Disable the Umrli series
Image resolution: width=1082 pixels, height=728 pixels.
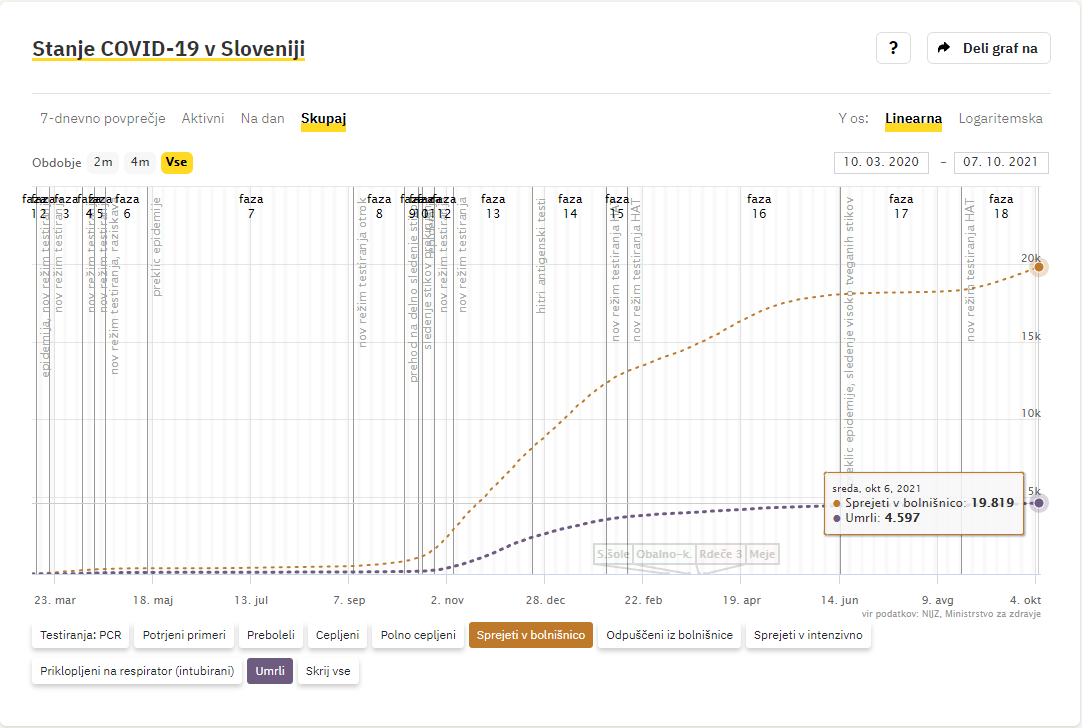270,671
